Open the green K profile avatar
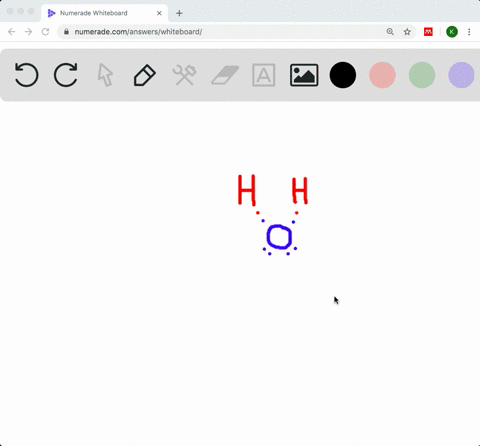Viewport: 480px width, 446px height. tap(452, 32)
